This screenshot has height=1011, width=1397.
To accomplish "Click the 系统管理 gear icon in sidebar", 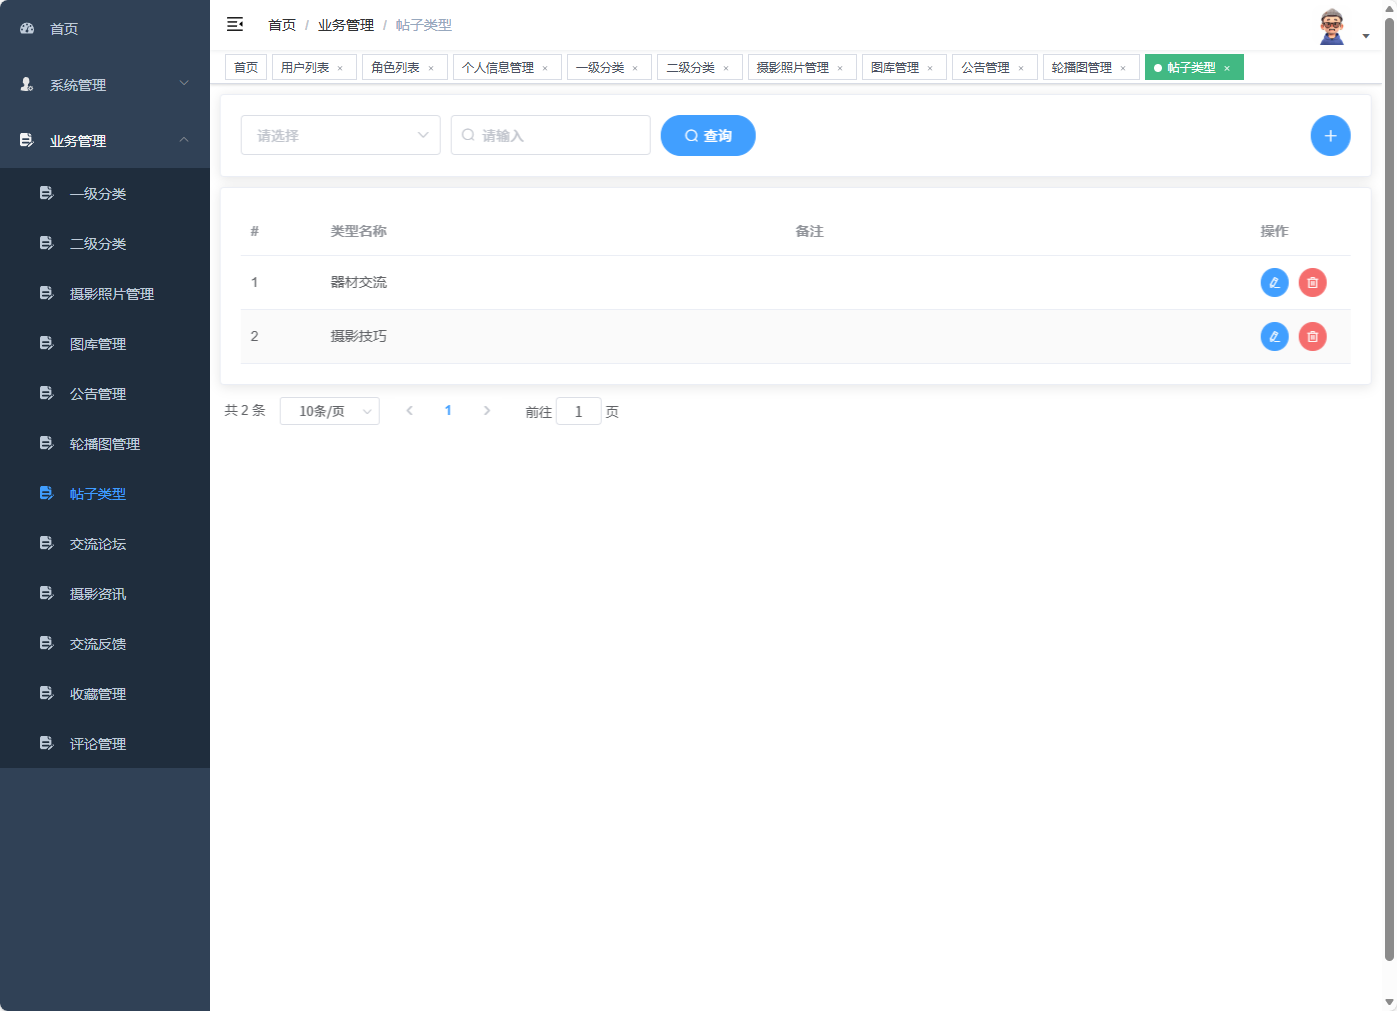I will point(25,85).
